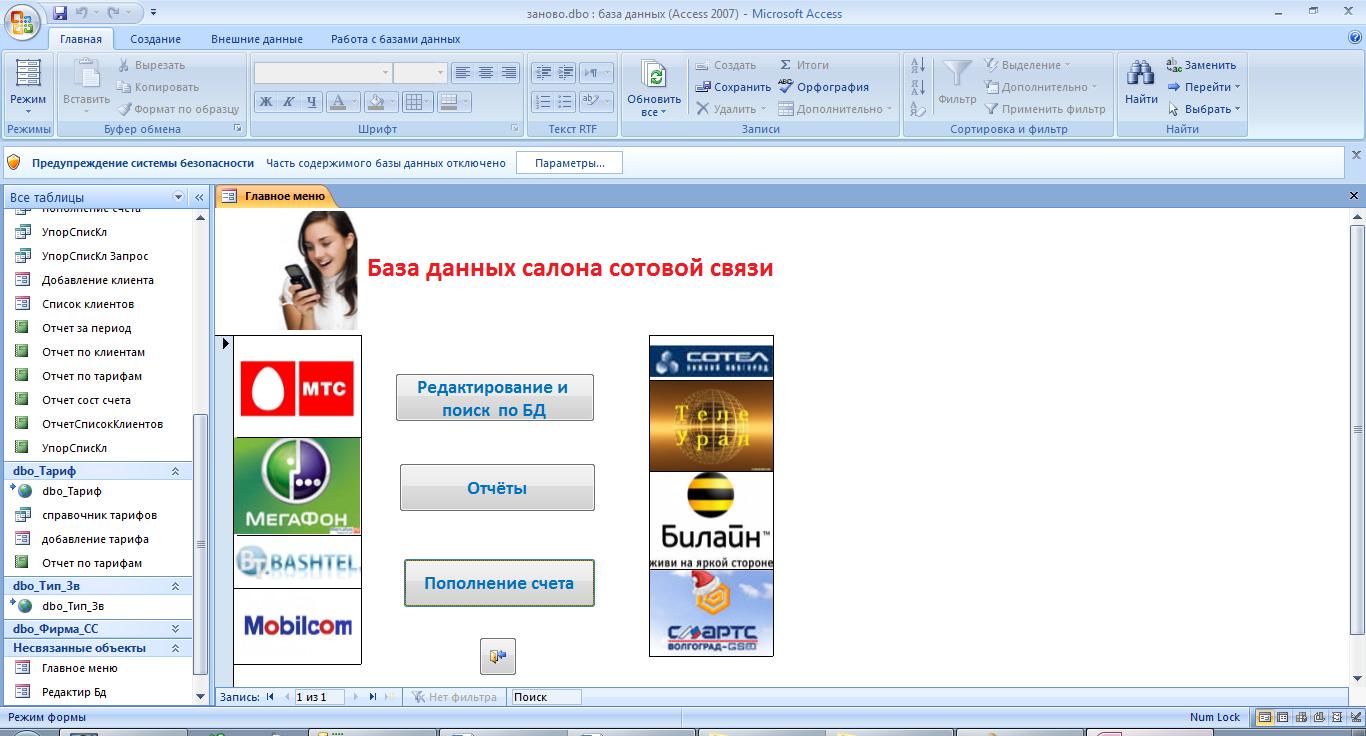Click the fill color bucket button
Image resolution: width=1366 pixels, height=736 pixels.
pyautogui.click(x=376, y=101)
